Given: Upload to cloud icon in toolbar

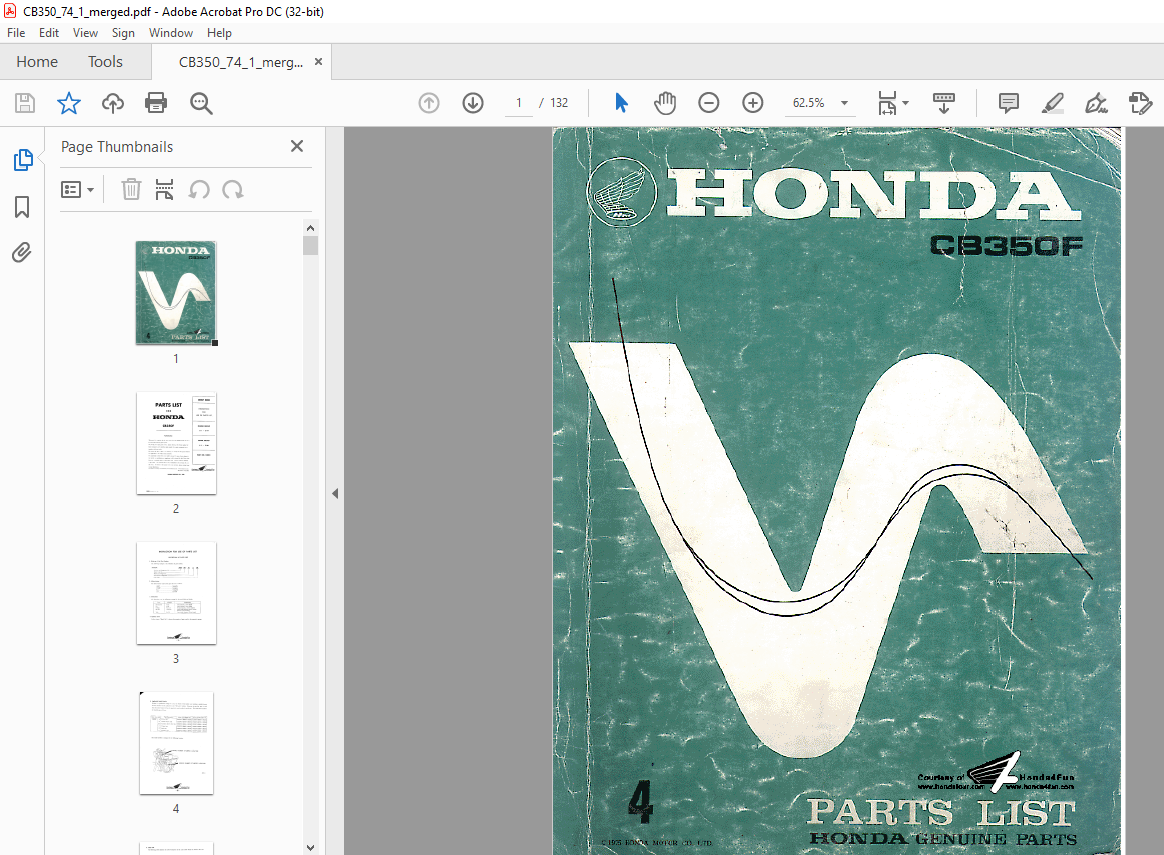Looking at the screenshot, I should (x=112, y=102).
